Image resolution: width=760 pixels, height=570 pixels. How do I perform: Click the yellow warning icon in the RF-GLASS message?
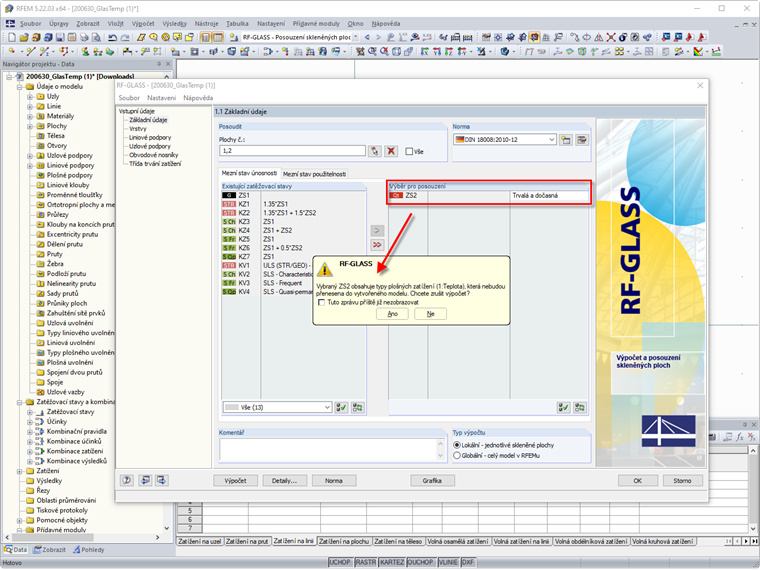click(x=325, y=269)
